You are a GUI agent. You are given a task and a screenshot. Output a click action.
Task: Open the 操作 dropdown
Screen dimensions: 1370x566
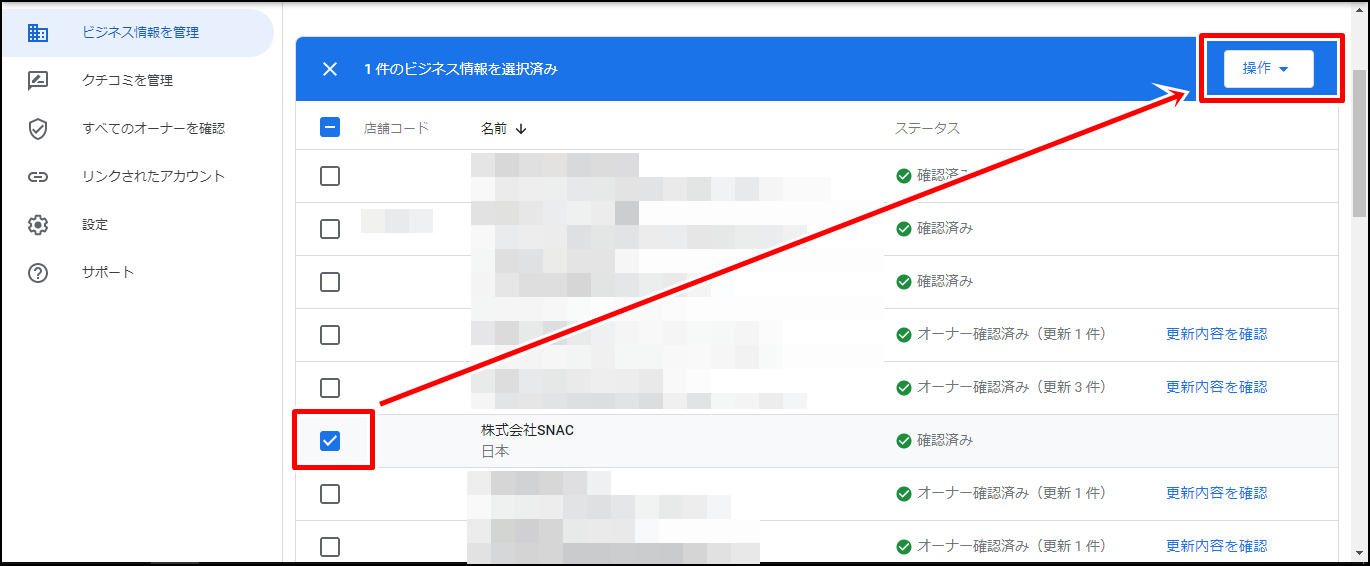1268,69
